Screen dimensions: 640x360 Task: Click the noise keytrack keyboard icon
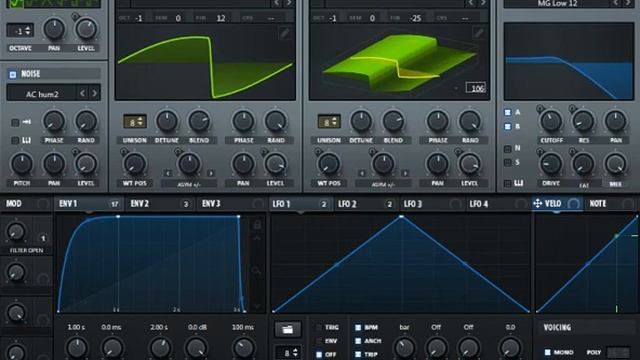(x=27, y=140)
